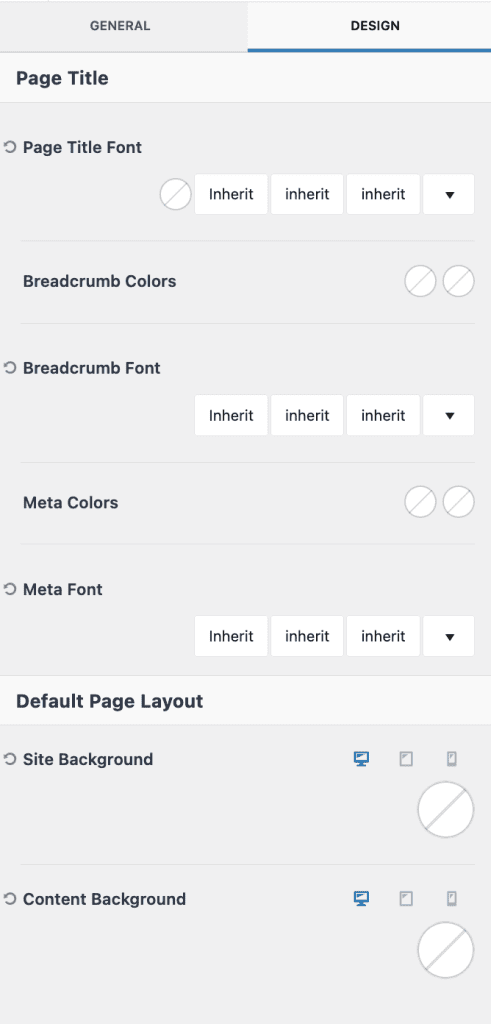Select mobile device for Site Background
The image size is (491, 1024).
[x=451, y=759]
